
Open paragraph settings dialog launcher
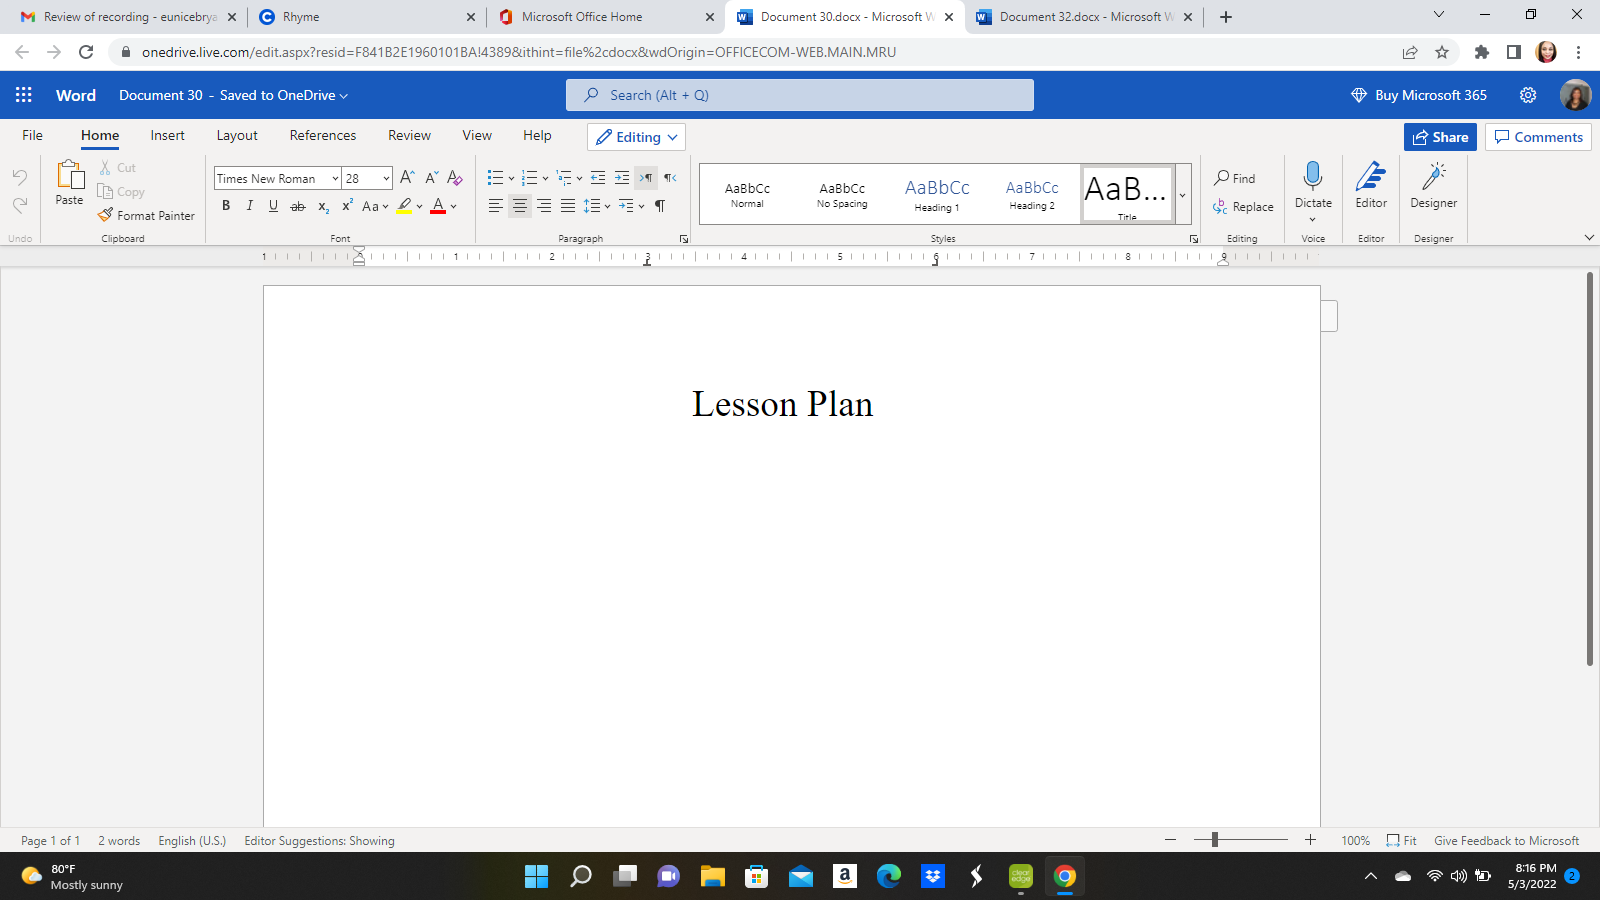[x=684, y=239]
